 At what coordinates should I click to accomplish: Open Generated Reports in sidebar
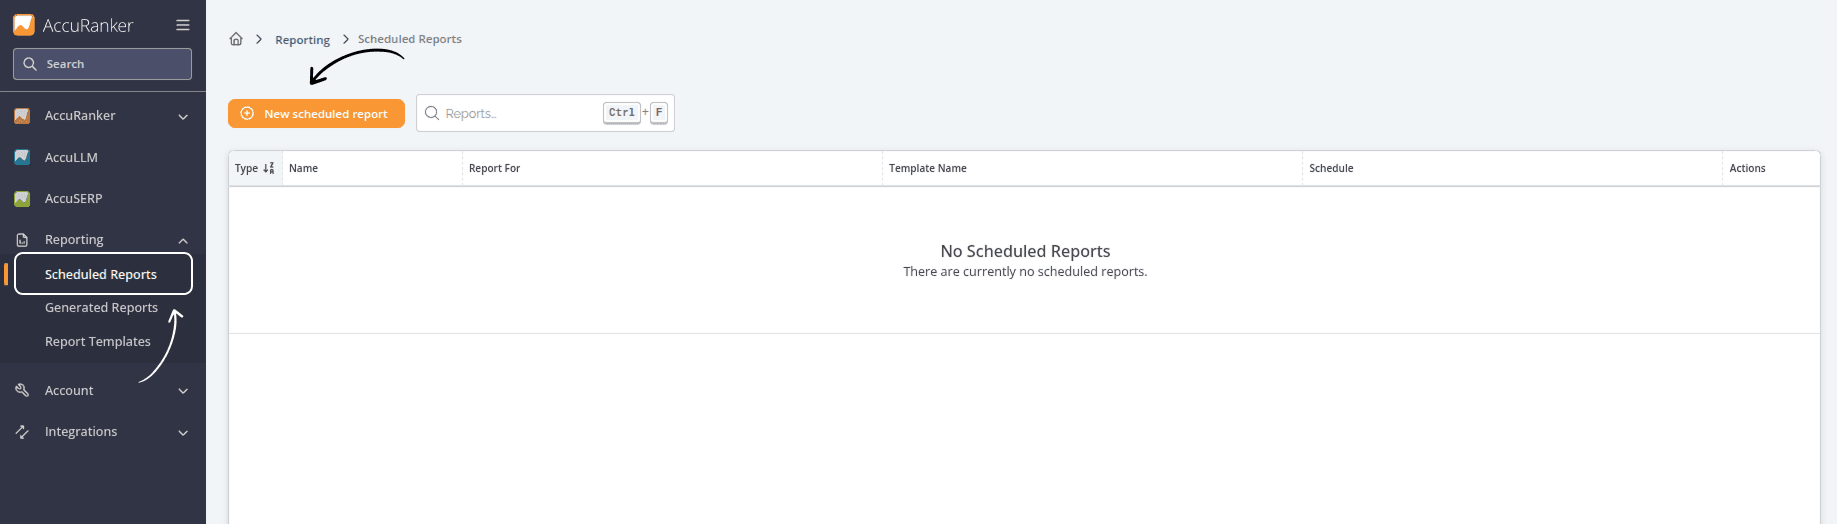tap(101, 308)
